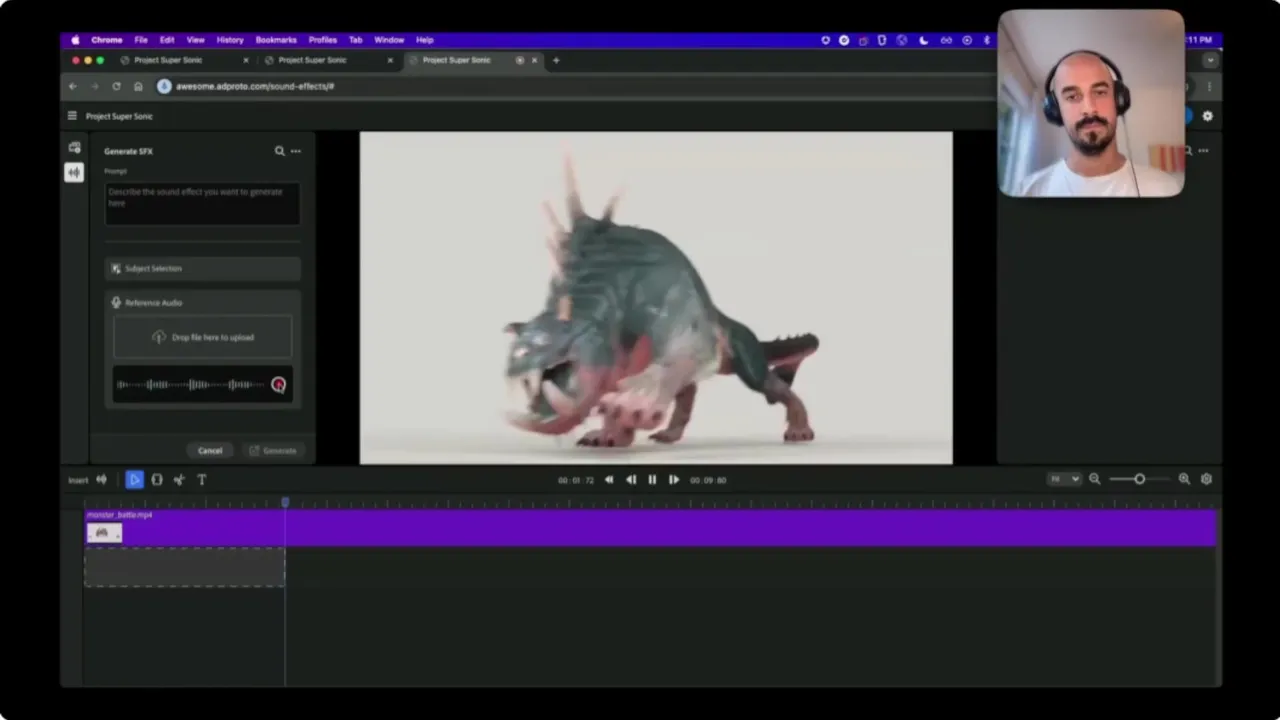Click the browser forward arrow
Image resolution: width=1280 pixels, height=720 pixels.
[x=95, y=86]
